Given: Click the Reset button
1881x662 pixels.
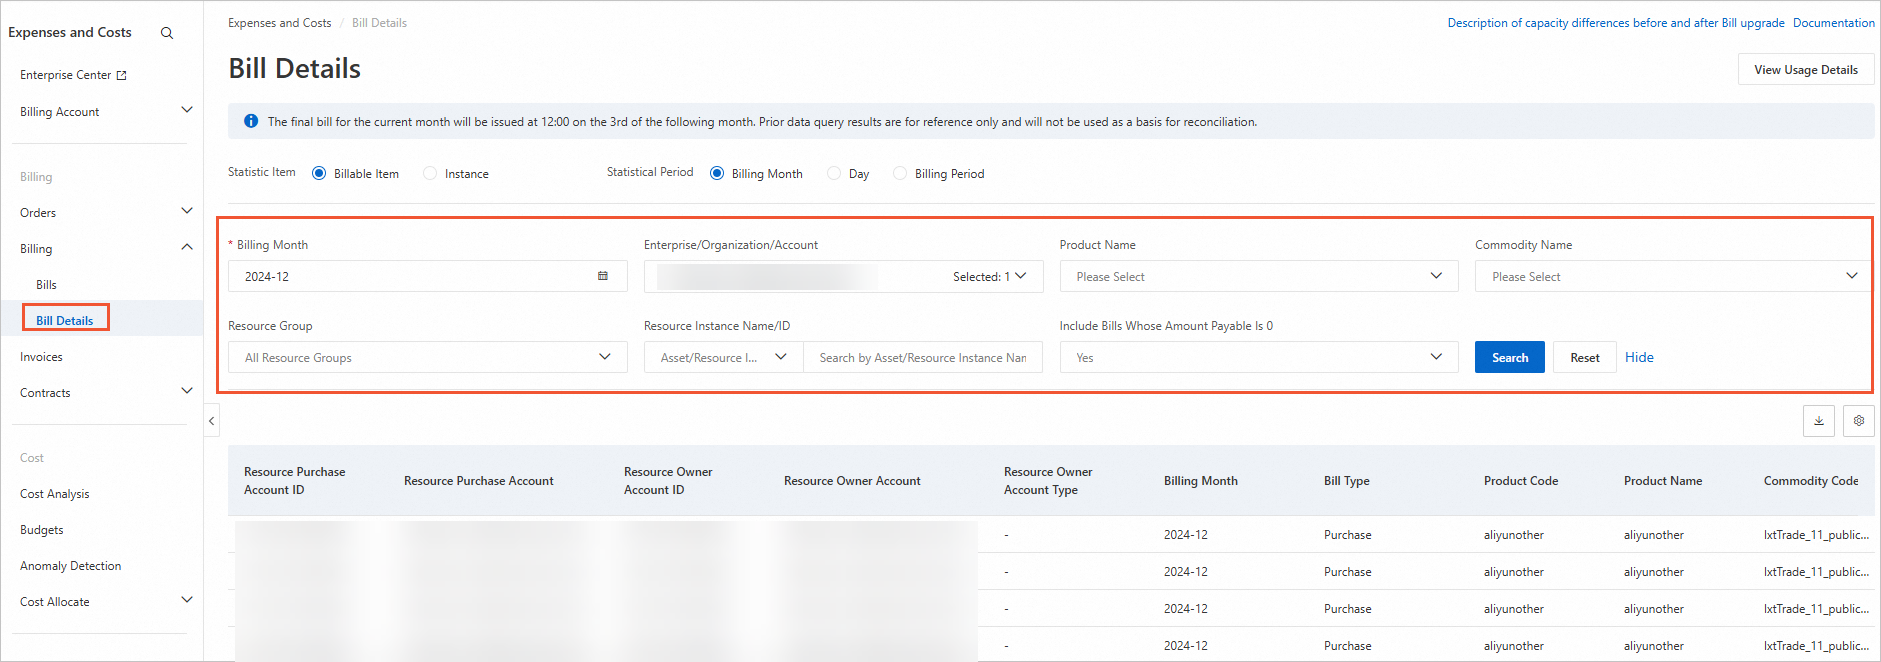Looking at the screenshot, I should point(1585,357).
